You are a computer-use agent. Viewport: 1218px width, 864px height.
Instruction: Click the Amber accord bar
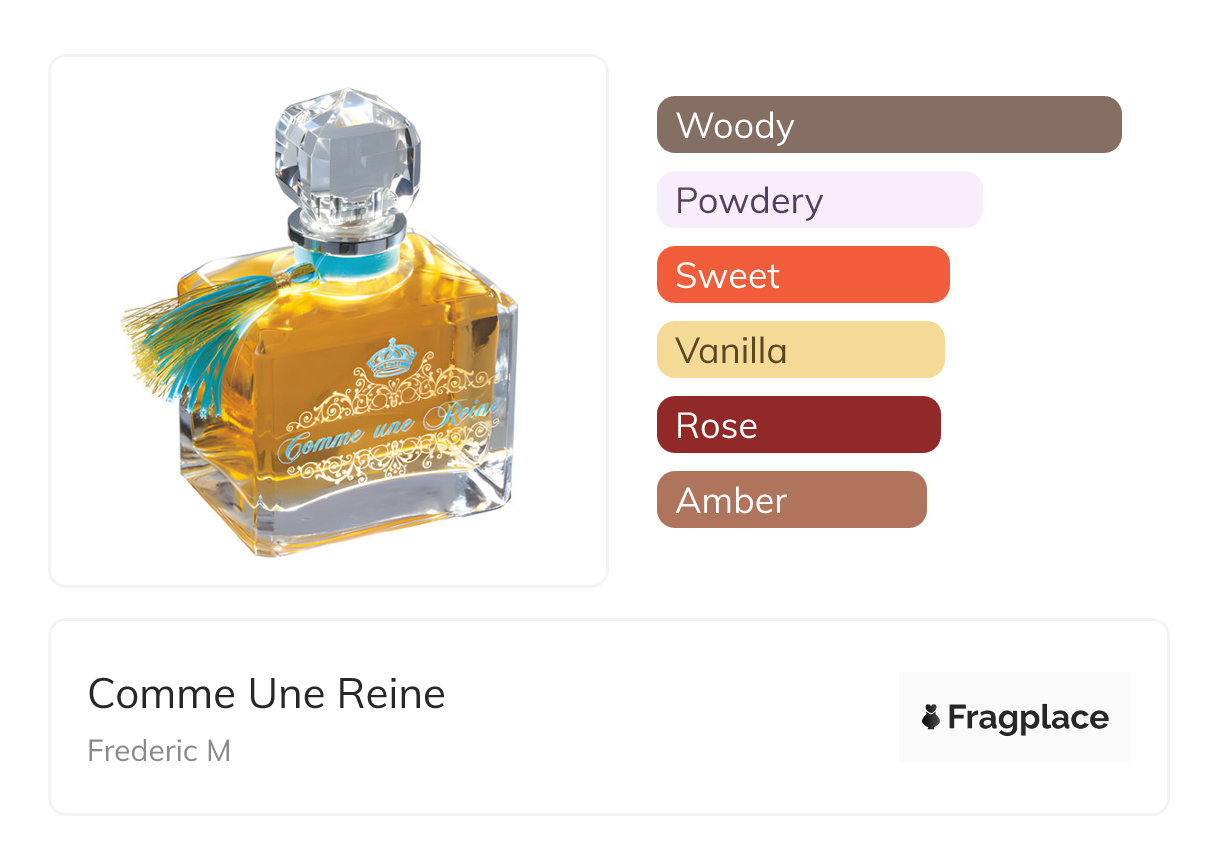coord(791,500)
